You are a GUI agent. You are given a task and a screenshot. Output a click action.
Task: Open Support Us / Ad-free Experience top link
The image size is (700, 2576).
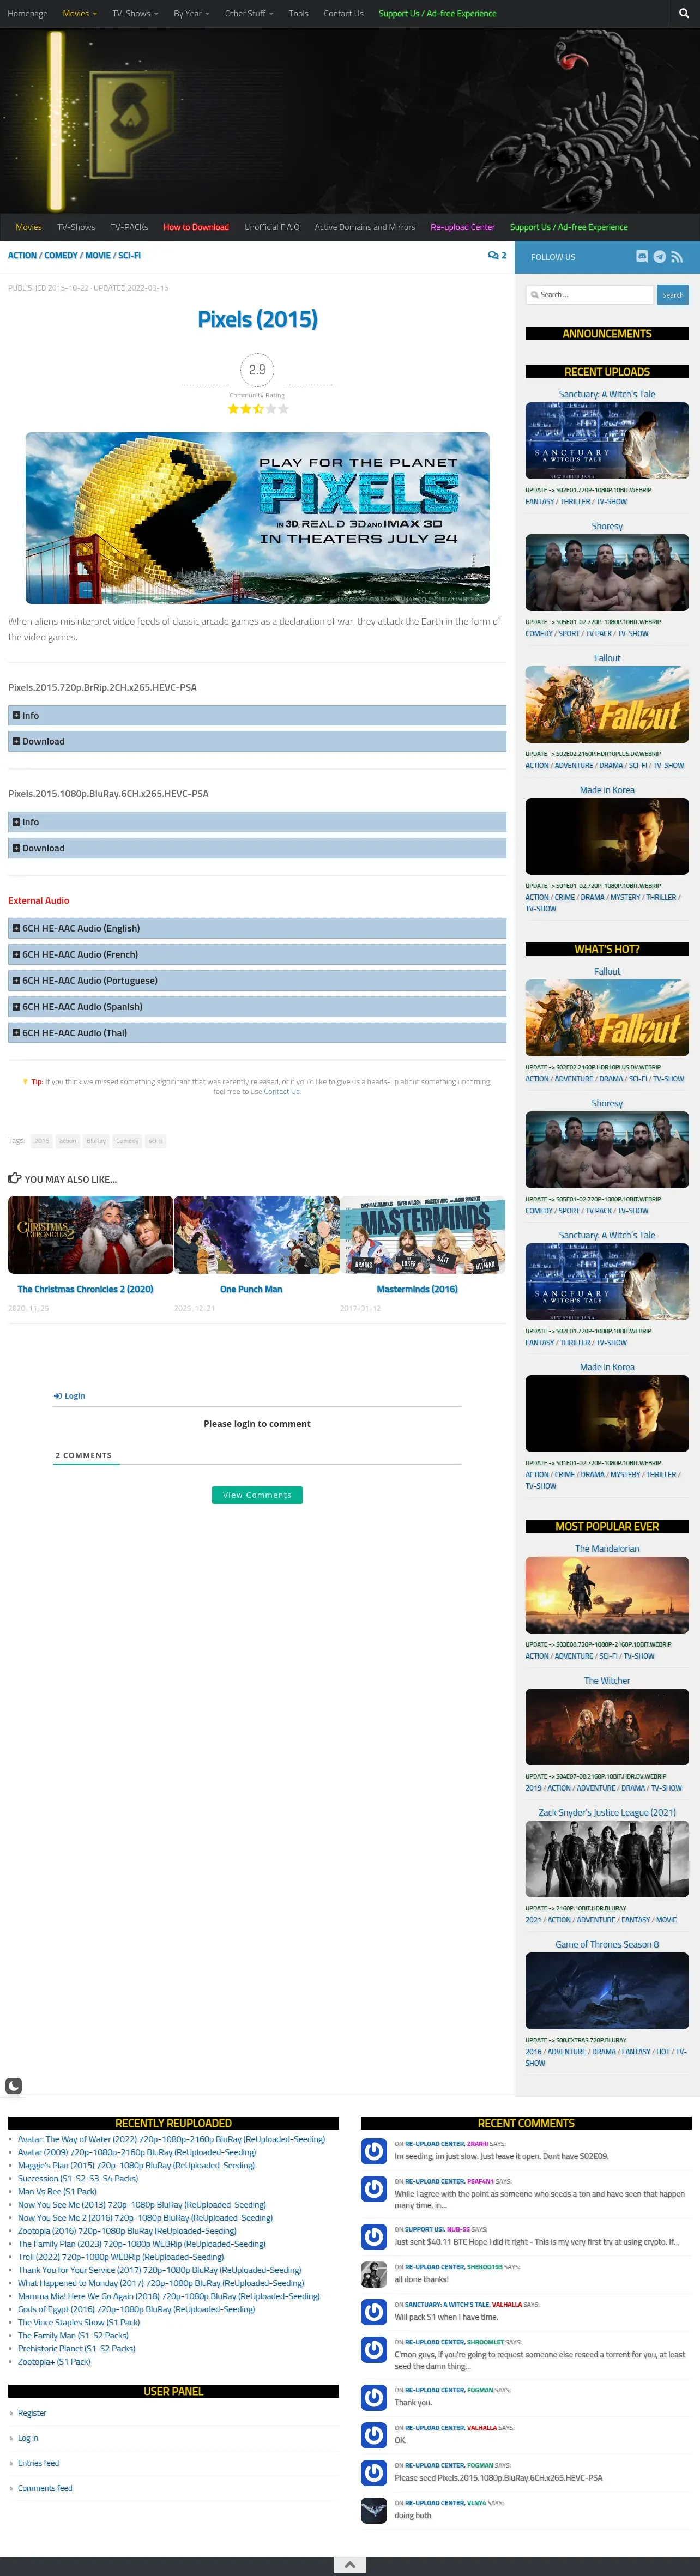(437, 14)
